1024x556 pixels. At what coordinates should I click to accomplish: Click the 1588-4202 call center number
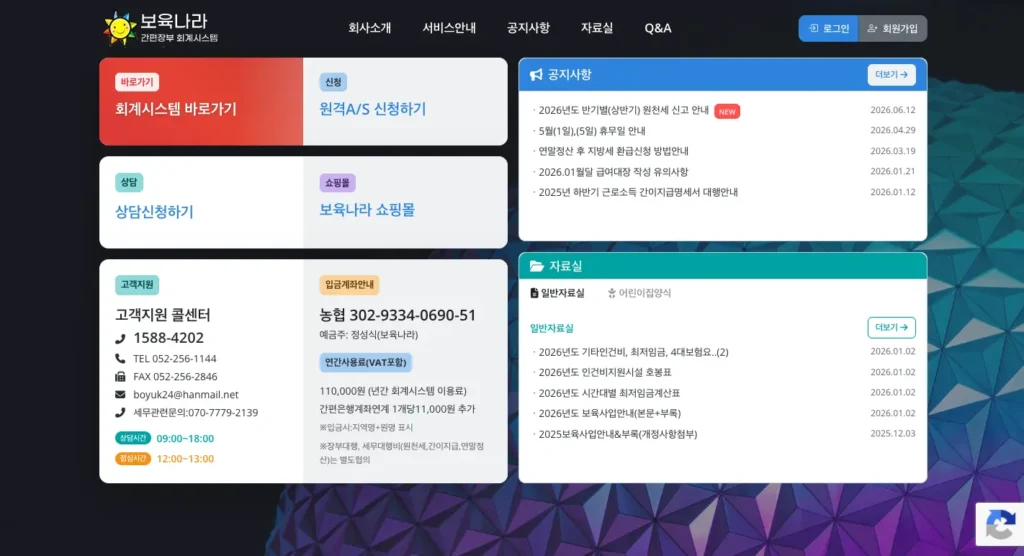click(168, 338)
